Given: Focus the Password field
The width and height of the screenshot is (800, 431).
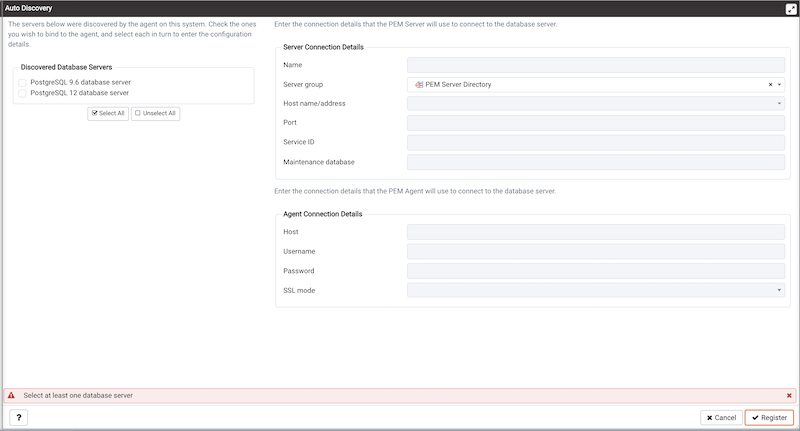Looking at the screenshot, I should click(x=596, y=271).
